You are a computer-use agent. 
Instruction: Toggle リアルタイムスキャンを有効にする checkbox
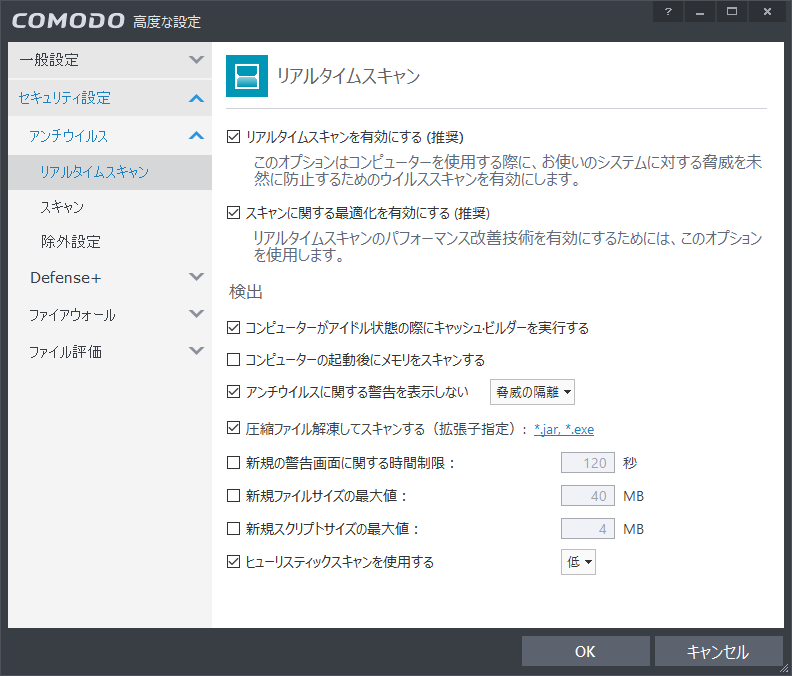click(x=233, y=136)
